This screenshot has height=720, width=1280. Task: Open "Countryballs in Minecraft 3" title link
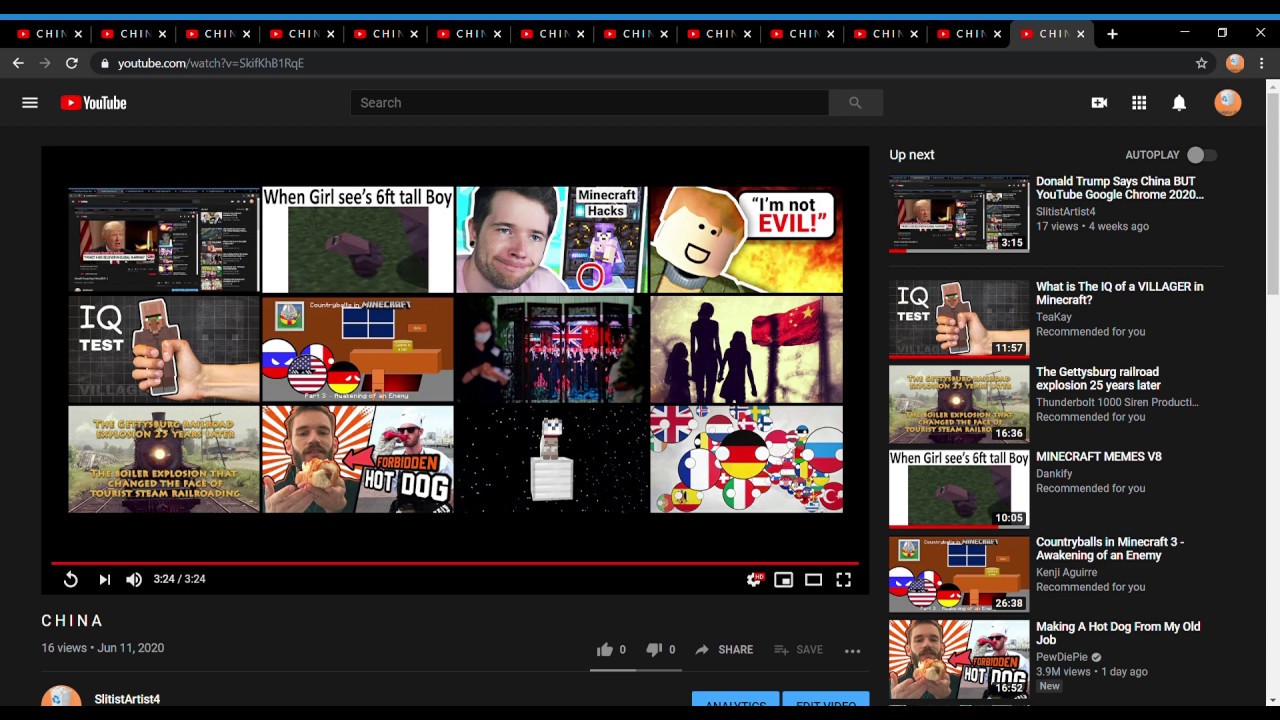tap(1110, 548)
